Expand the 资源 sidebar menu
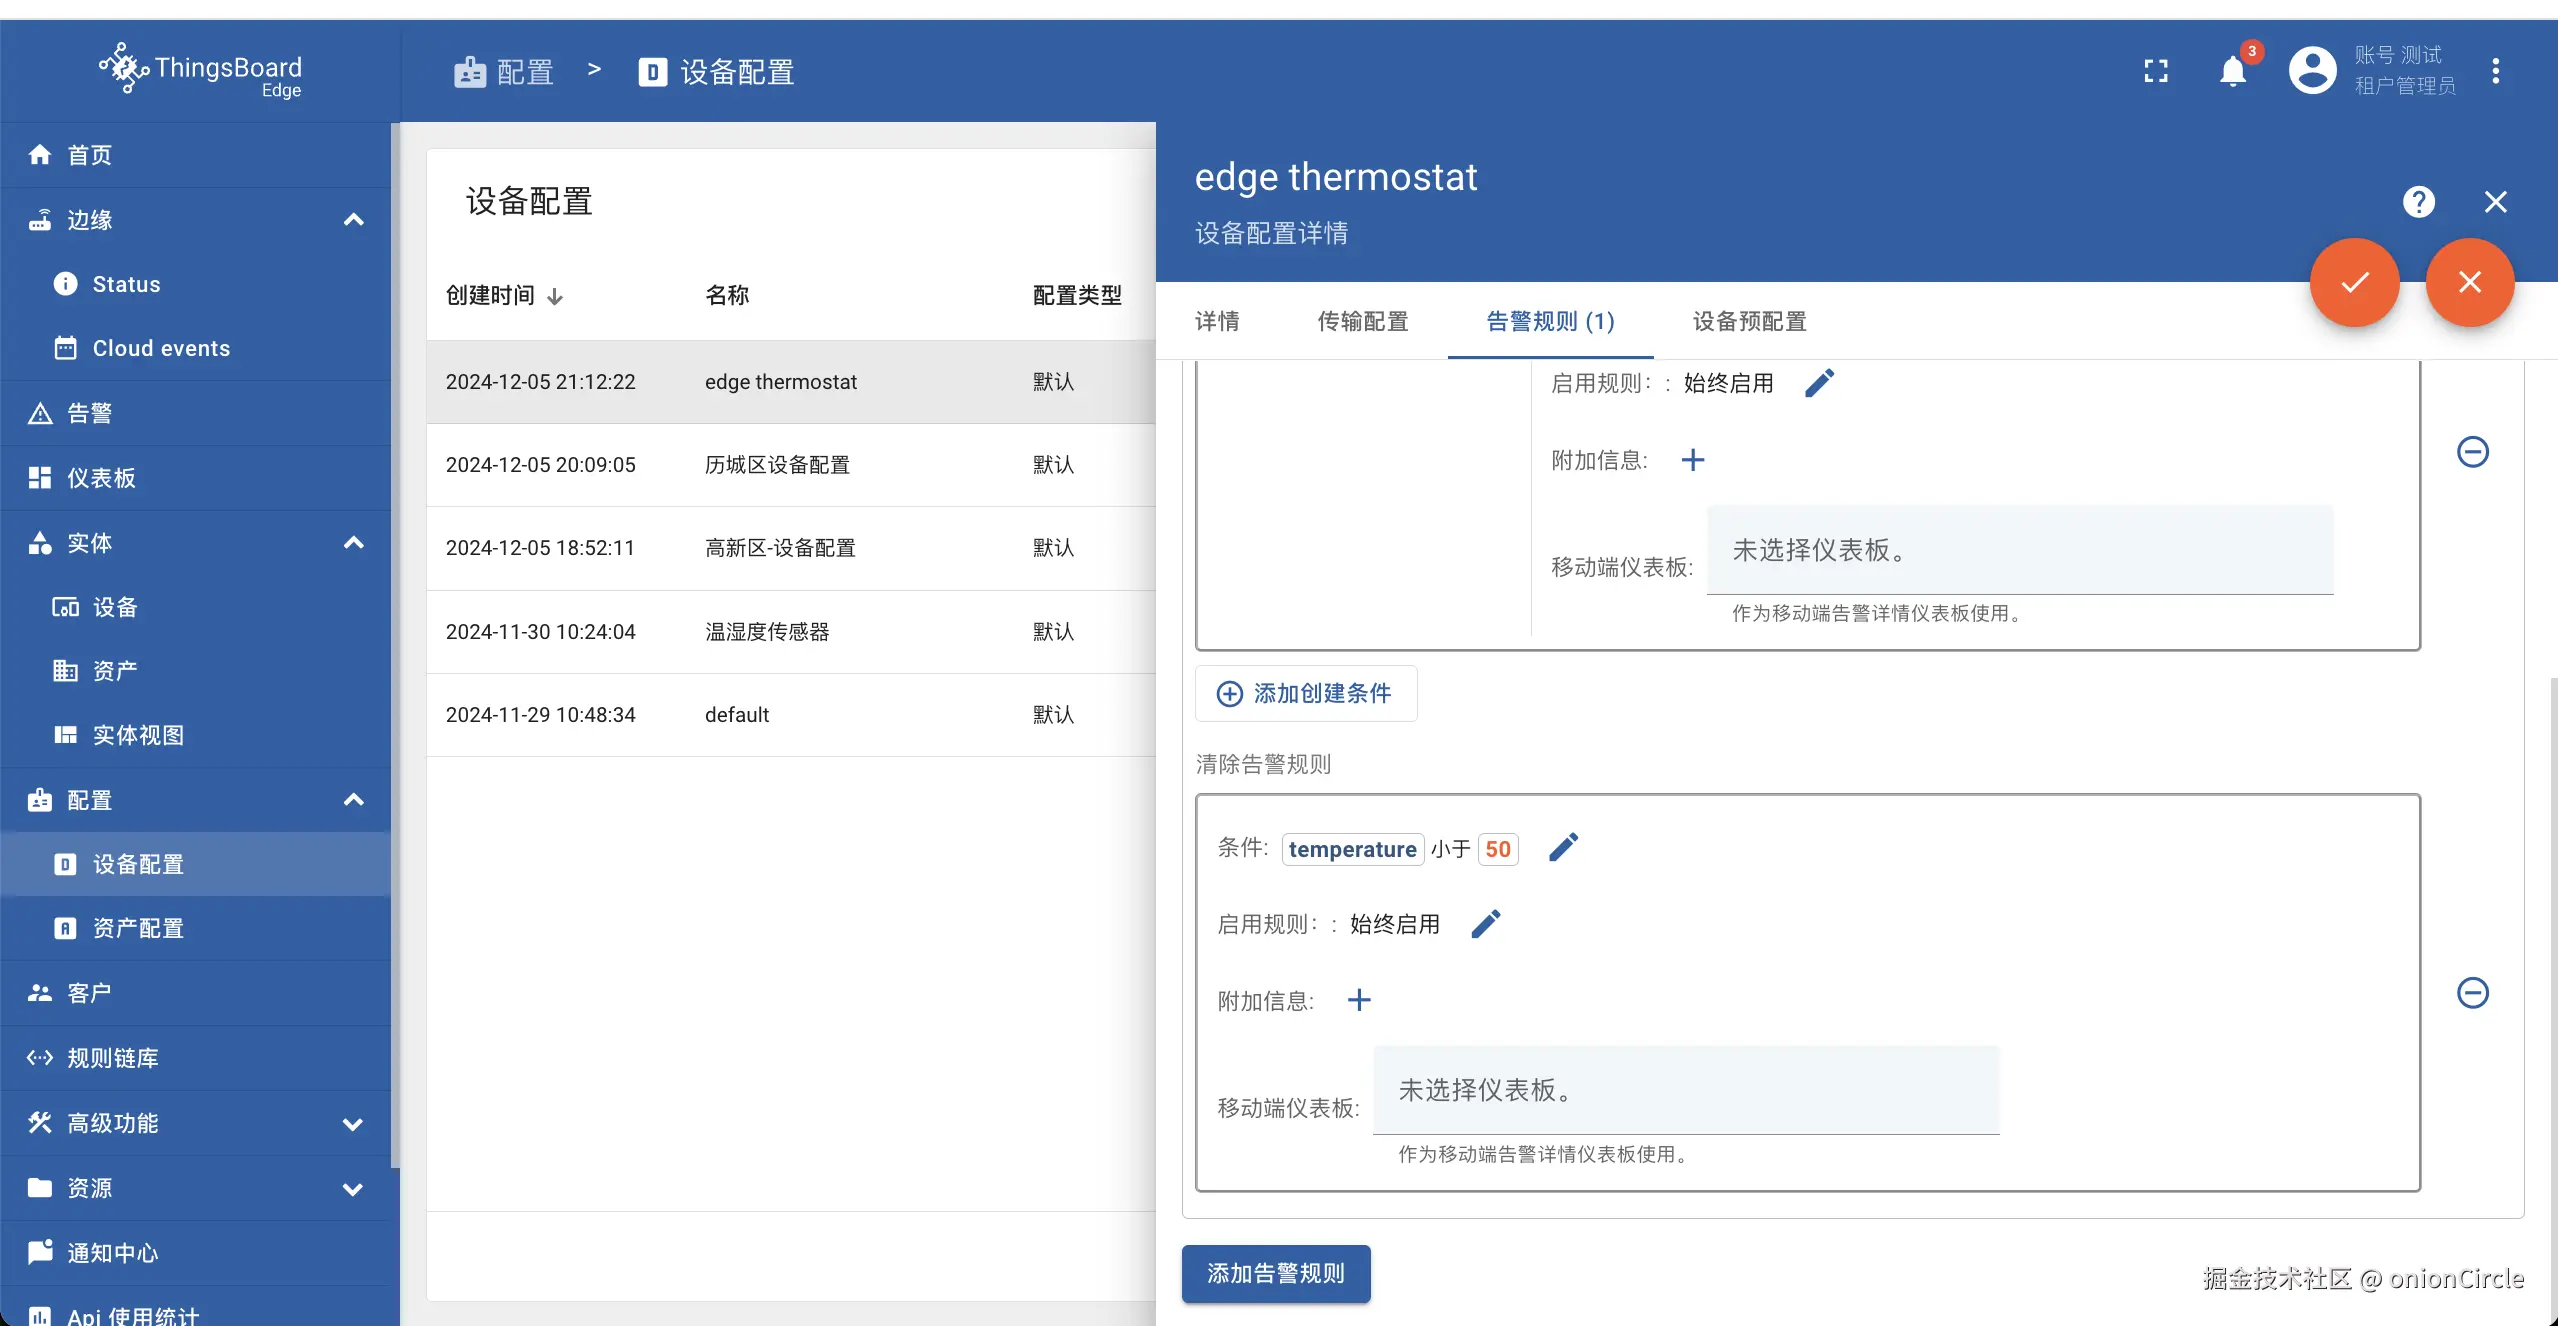This screenshot has height=1326, width=2558. [x=353, y=1189]
